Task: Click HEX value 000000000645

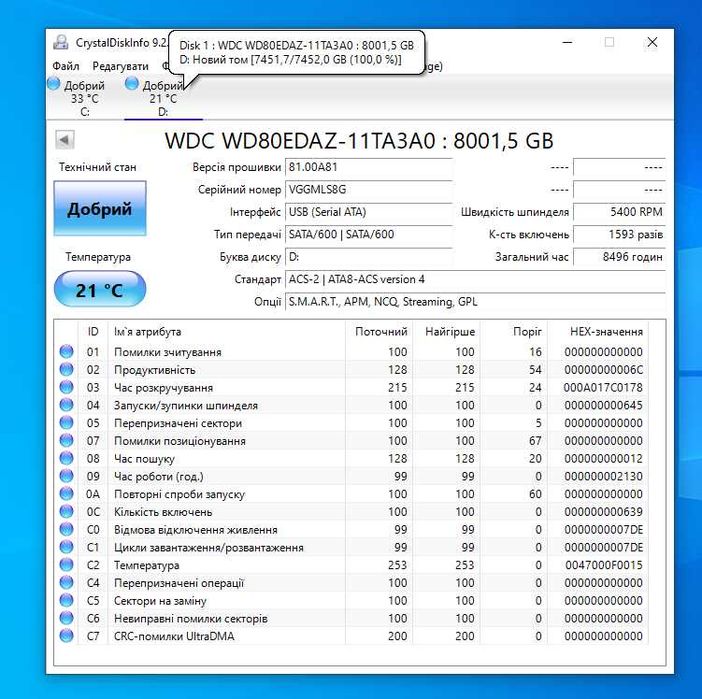Action: (x=603, y=405)
